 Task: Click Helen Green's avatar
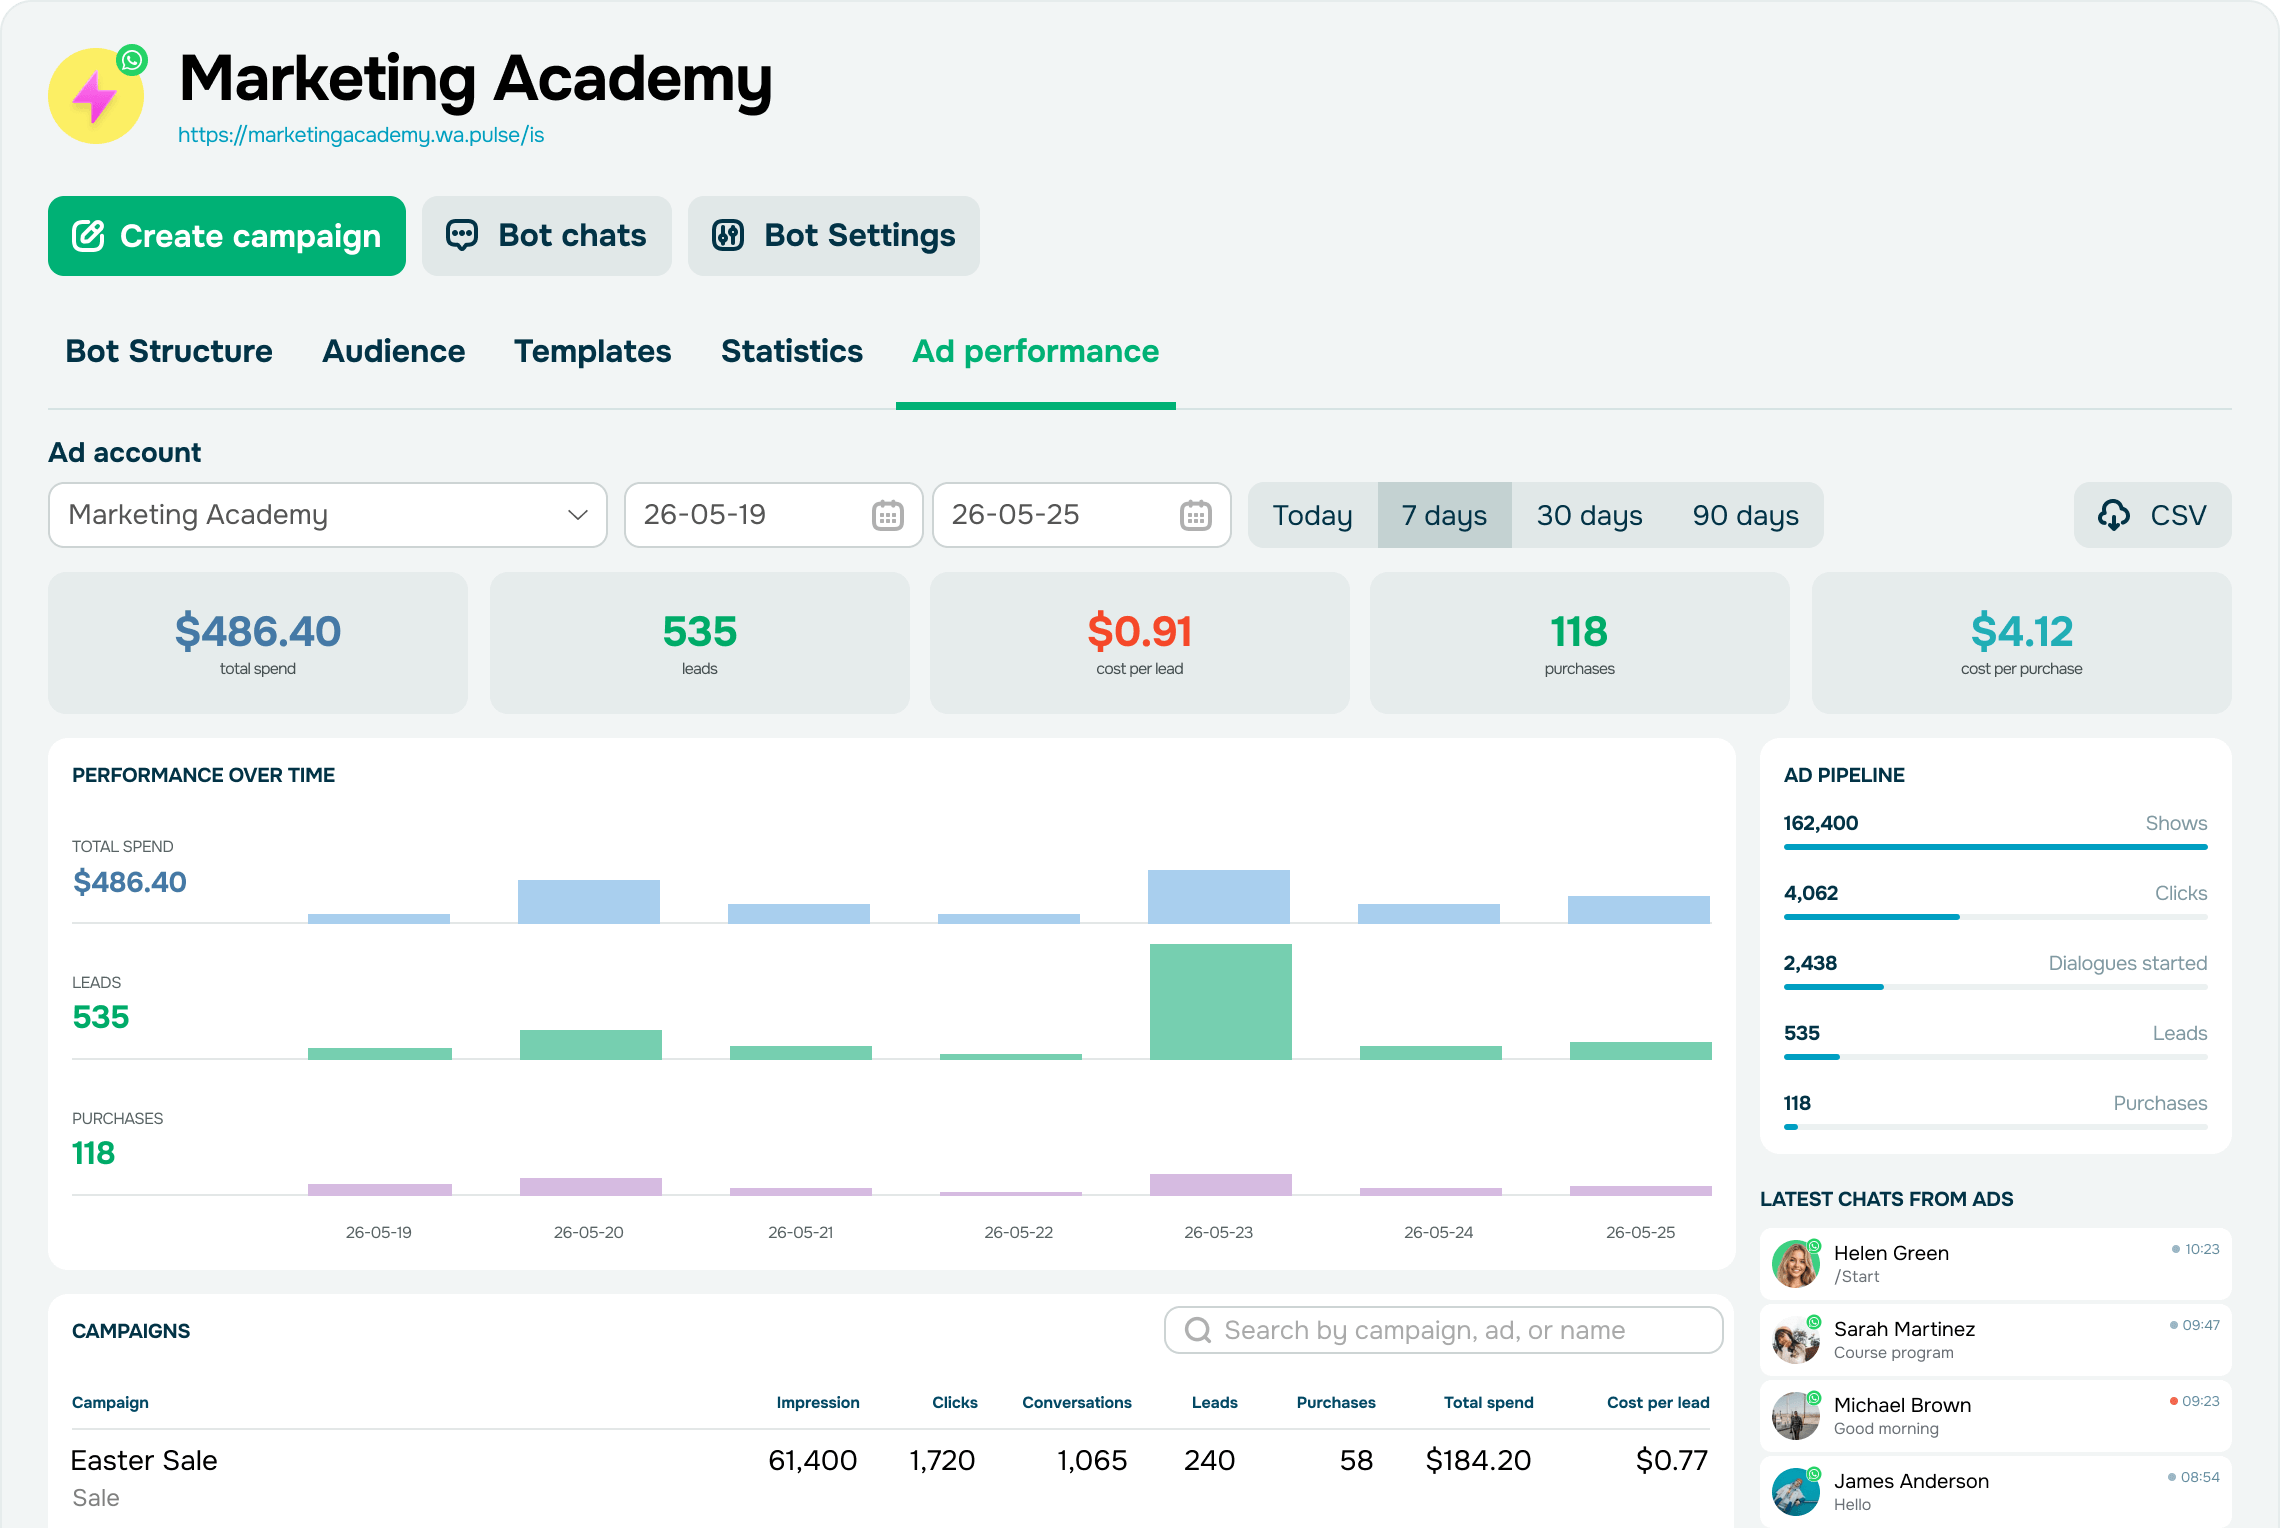pyautogui.click(x=1796, y=1264)
